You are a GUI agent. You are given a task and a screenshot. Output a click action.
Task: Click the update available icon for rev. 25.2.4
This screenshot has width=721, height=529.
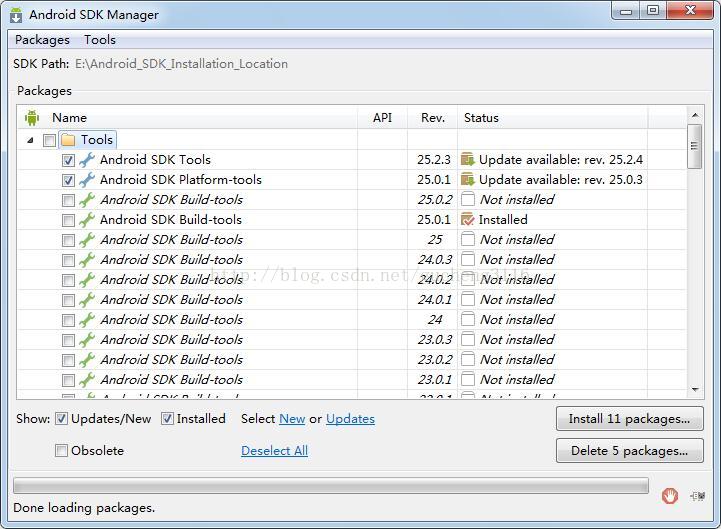[x=468, y=160]
